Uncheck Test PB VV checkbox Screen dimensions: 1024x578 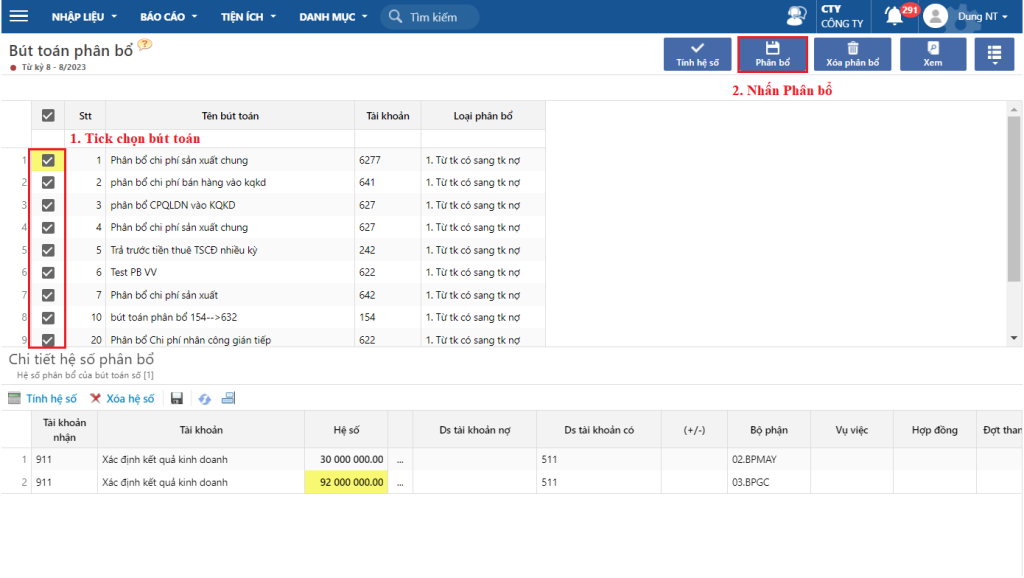point(48,272)
